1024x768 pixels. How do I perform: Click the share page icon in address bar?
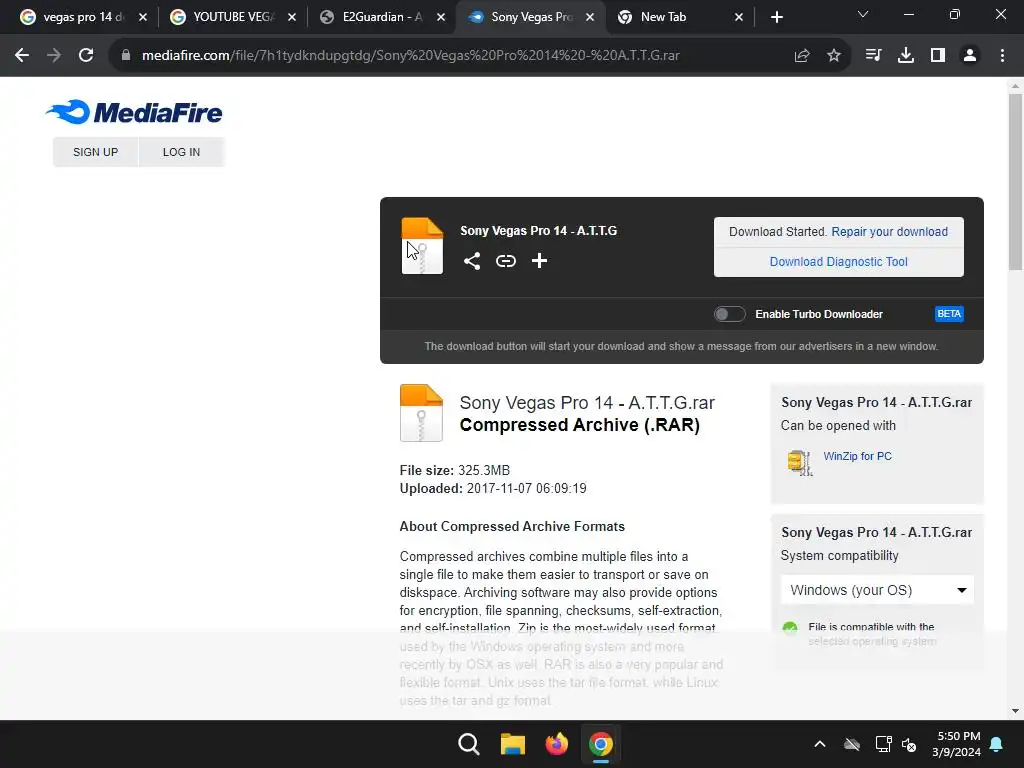(802, 56)
